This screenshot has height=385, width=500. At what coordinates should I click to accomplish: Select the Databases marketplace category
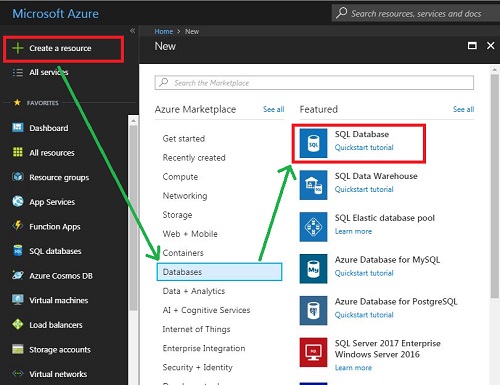219,272
